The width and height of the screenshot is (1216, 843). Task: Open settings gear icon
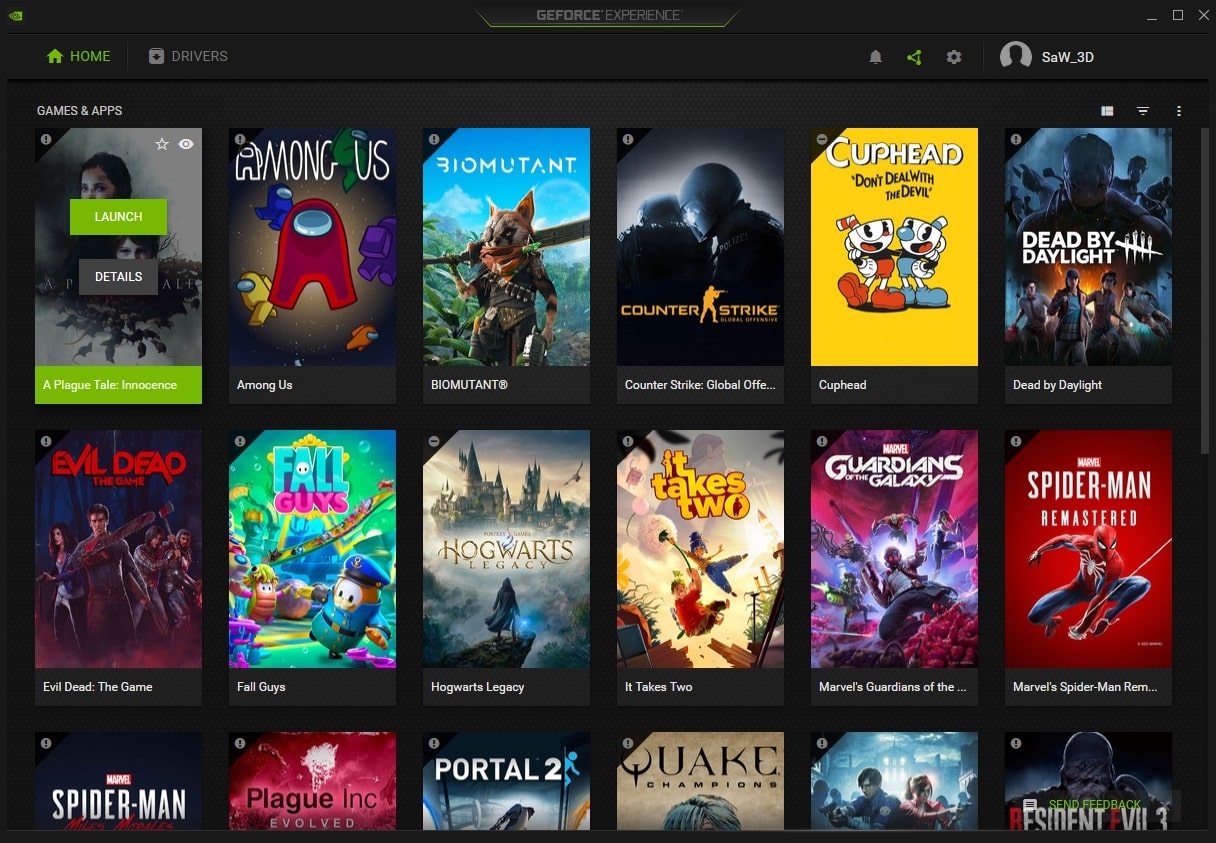tap(954, 57)
